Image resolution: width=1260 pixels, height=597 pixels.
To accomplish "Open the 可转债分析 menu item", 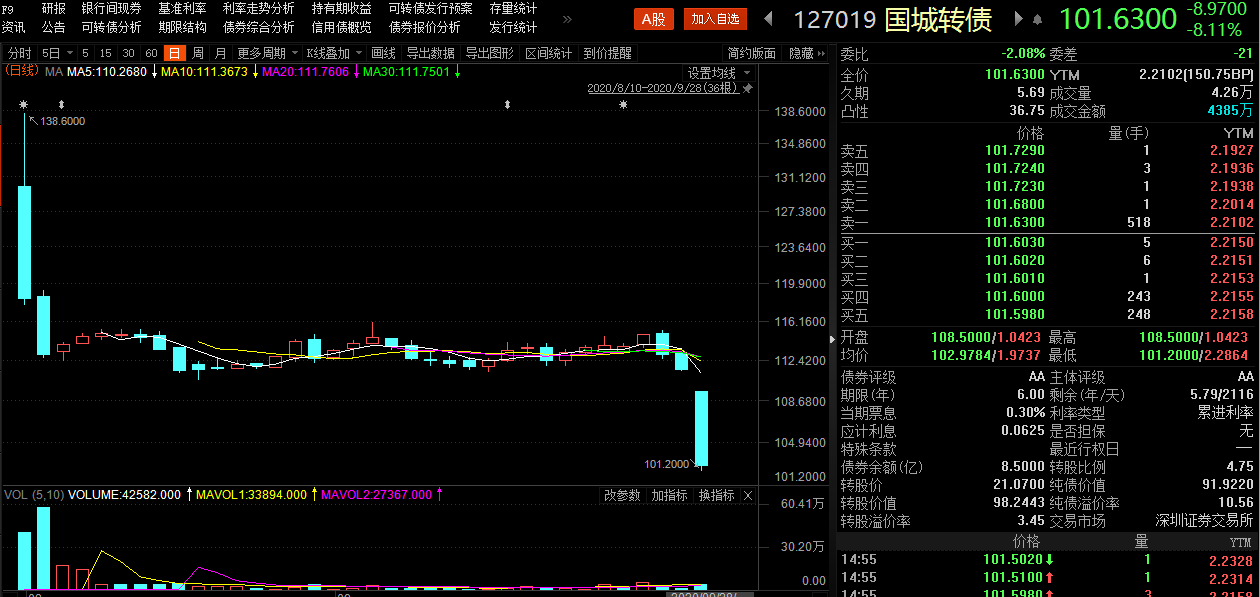I will [111, 28].
